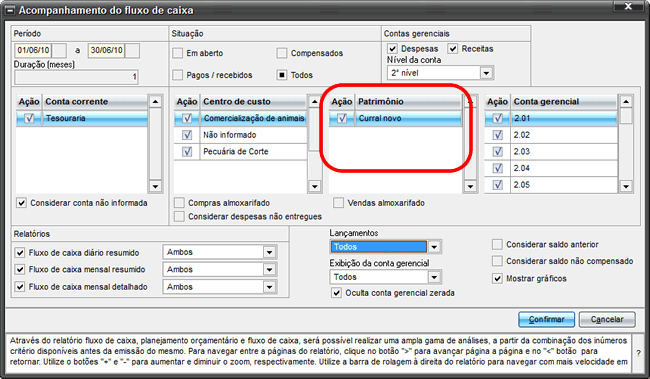Select the Não informado row text

[230, 135]
